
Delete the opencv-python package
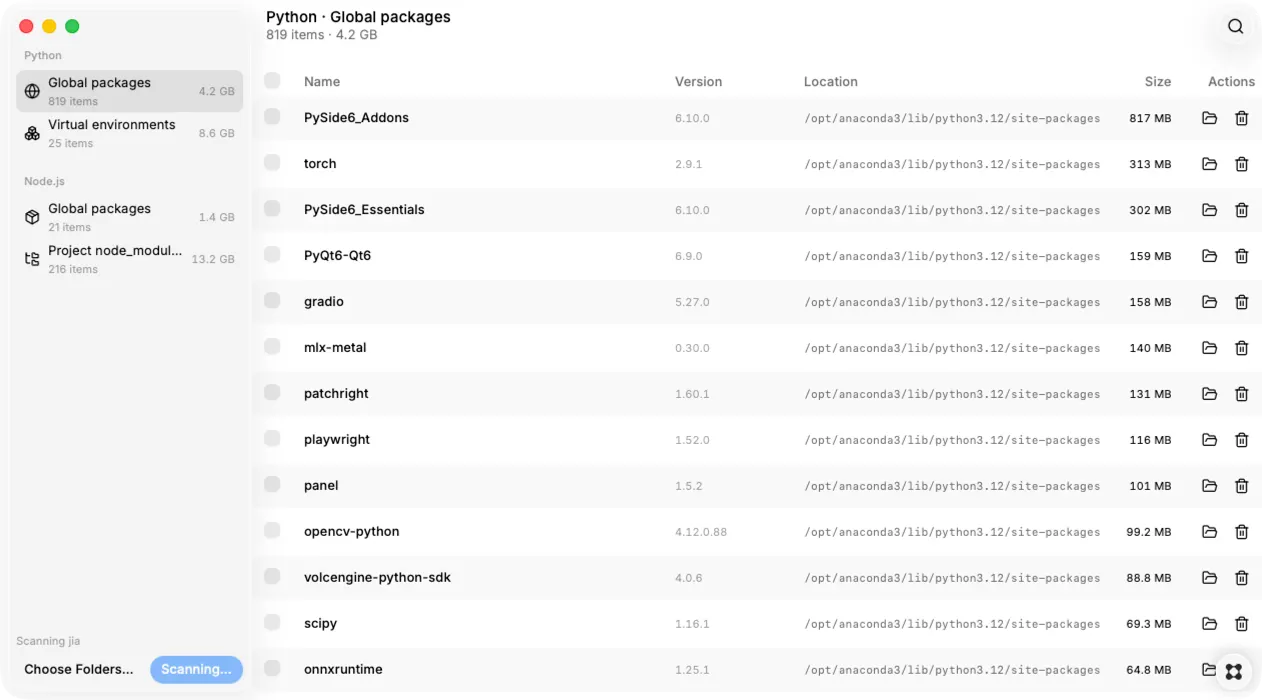coord(1241,532)
